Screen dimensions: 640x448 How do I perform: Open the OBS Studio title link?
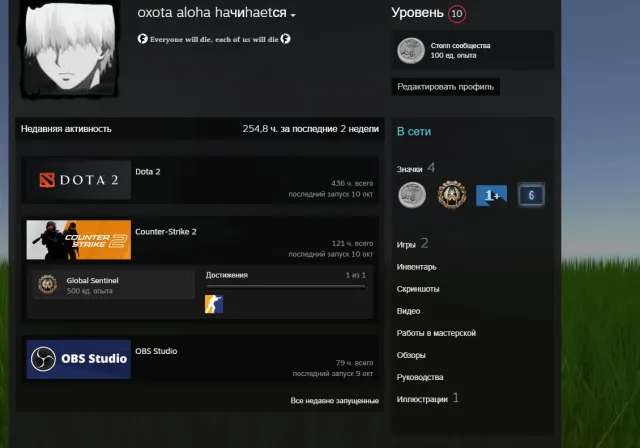point(156,351)
